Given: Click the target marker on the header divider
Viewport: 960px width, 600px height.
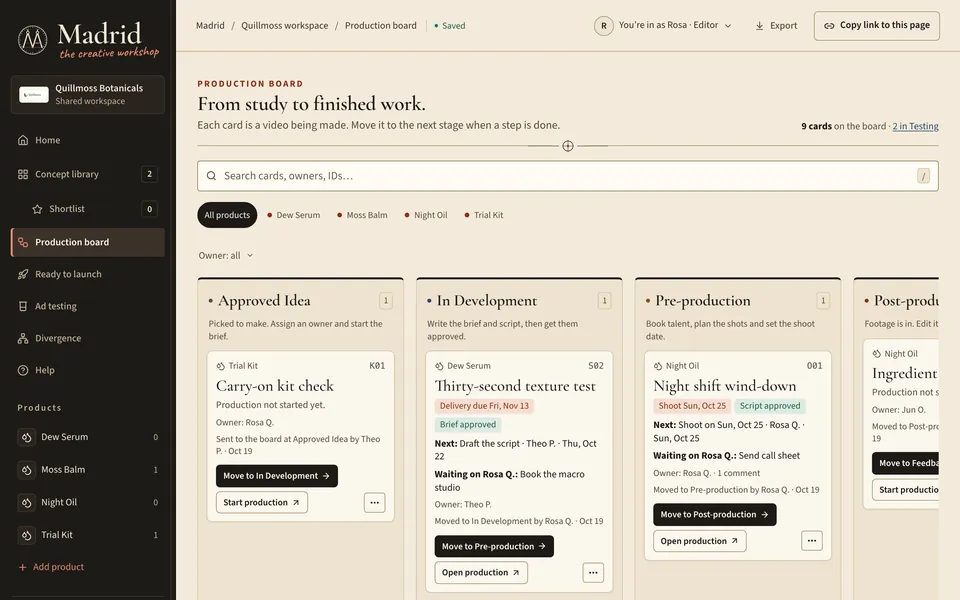Looking at the screenshot, I should pyautogui.click(x=568, y=146).
